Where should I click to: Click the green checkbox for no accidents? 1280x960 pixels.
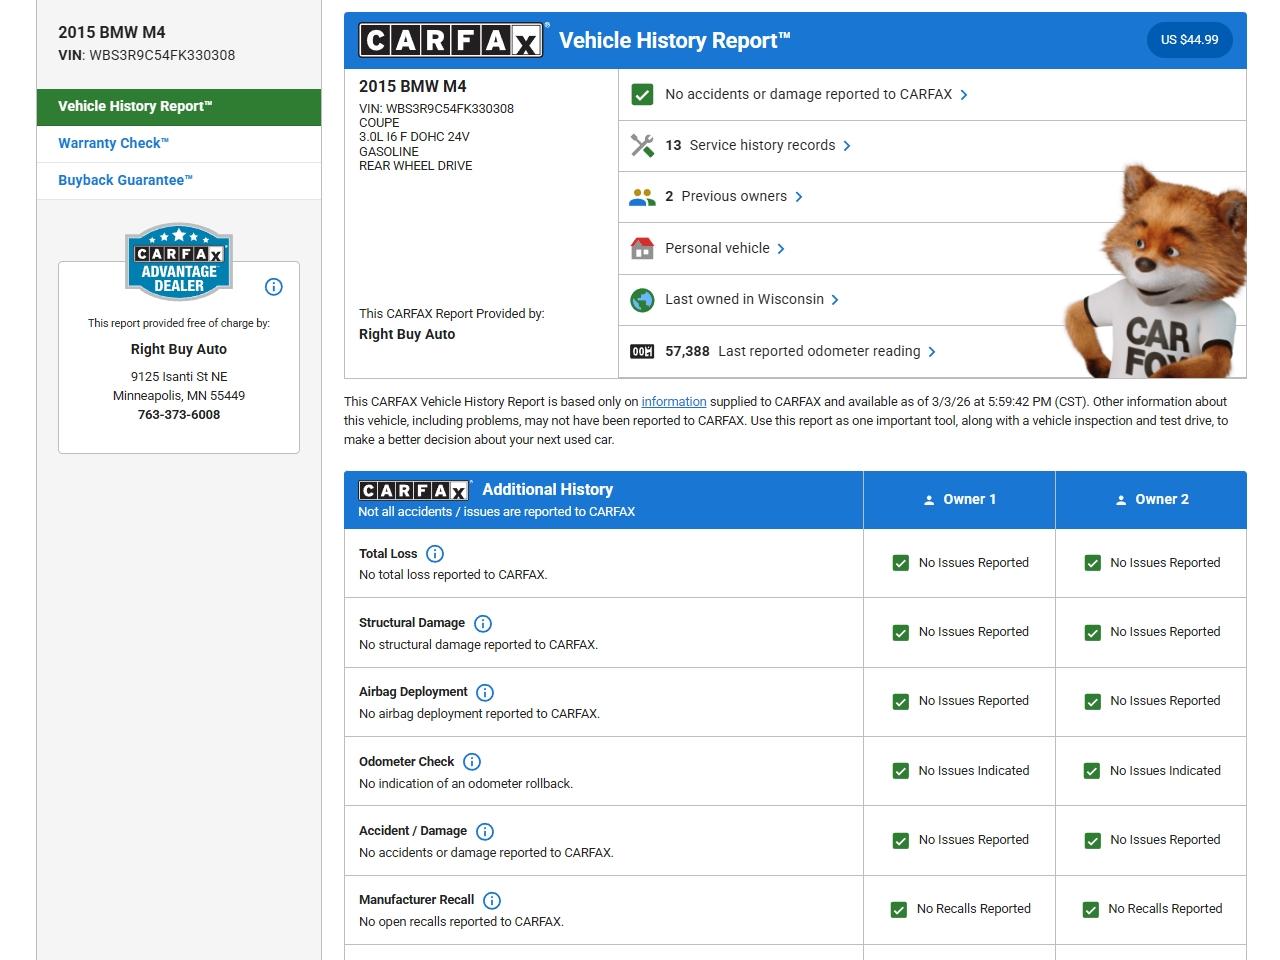coord(642,95)
